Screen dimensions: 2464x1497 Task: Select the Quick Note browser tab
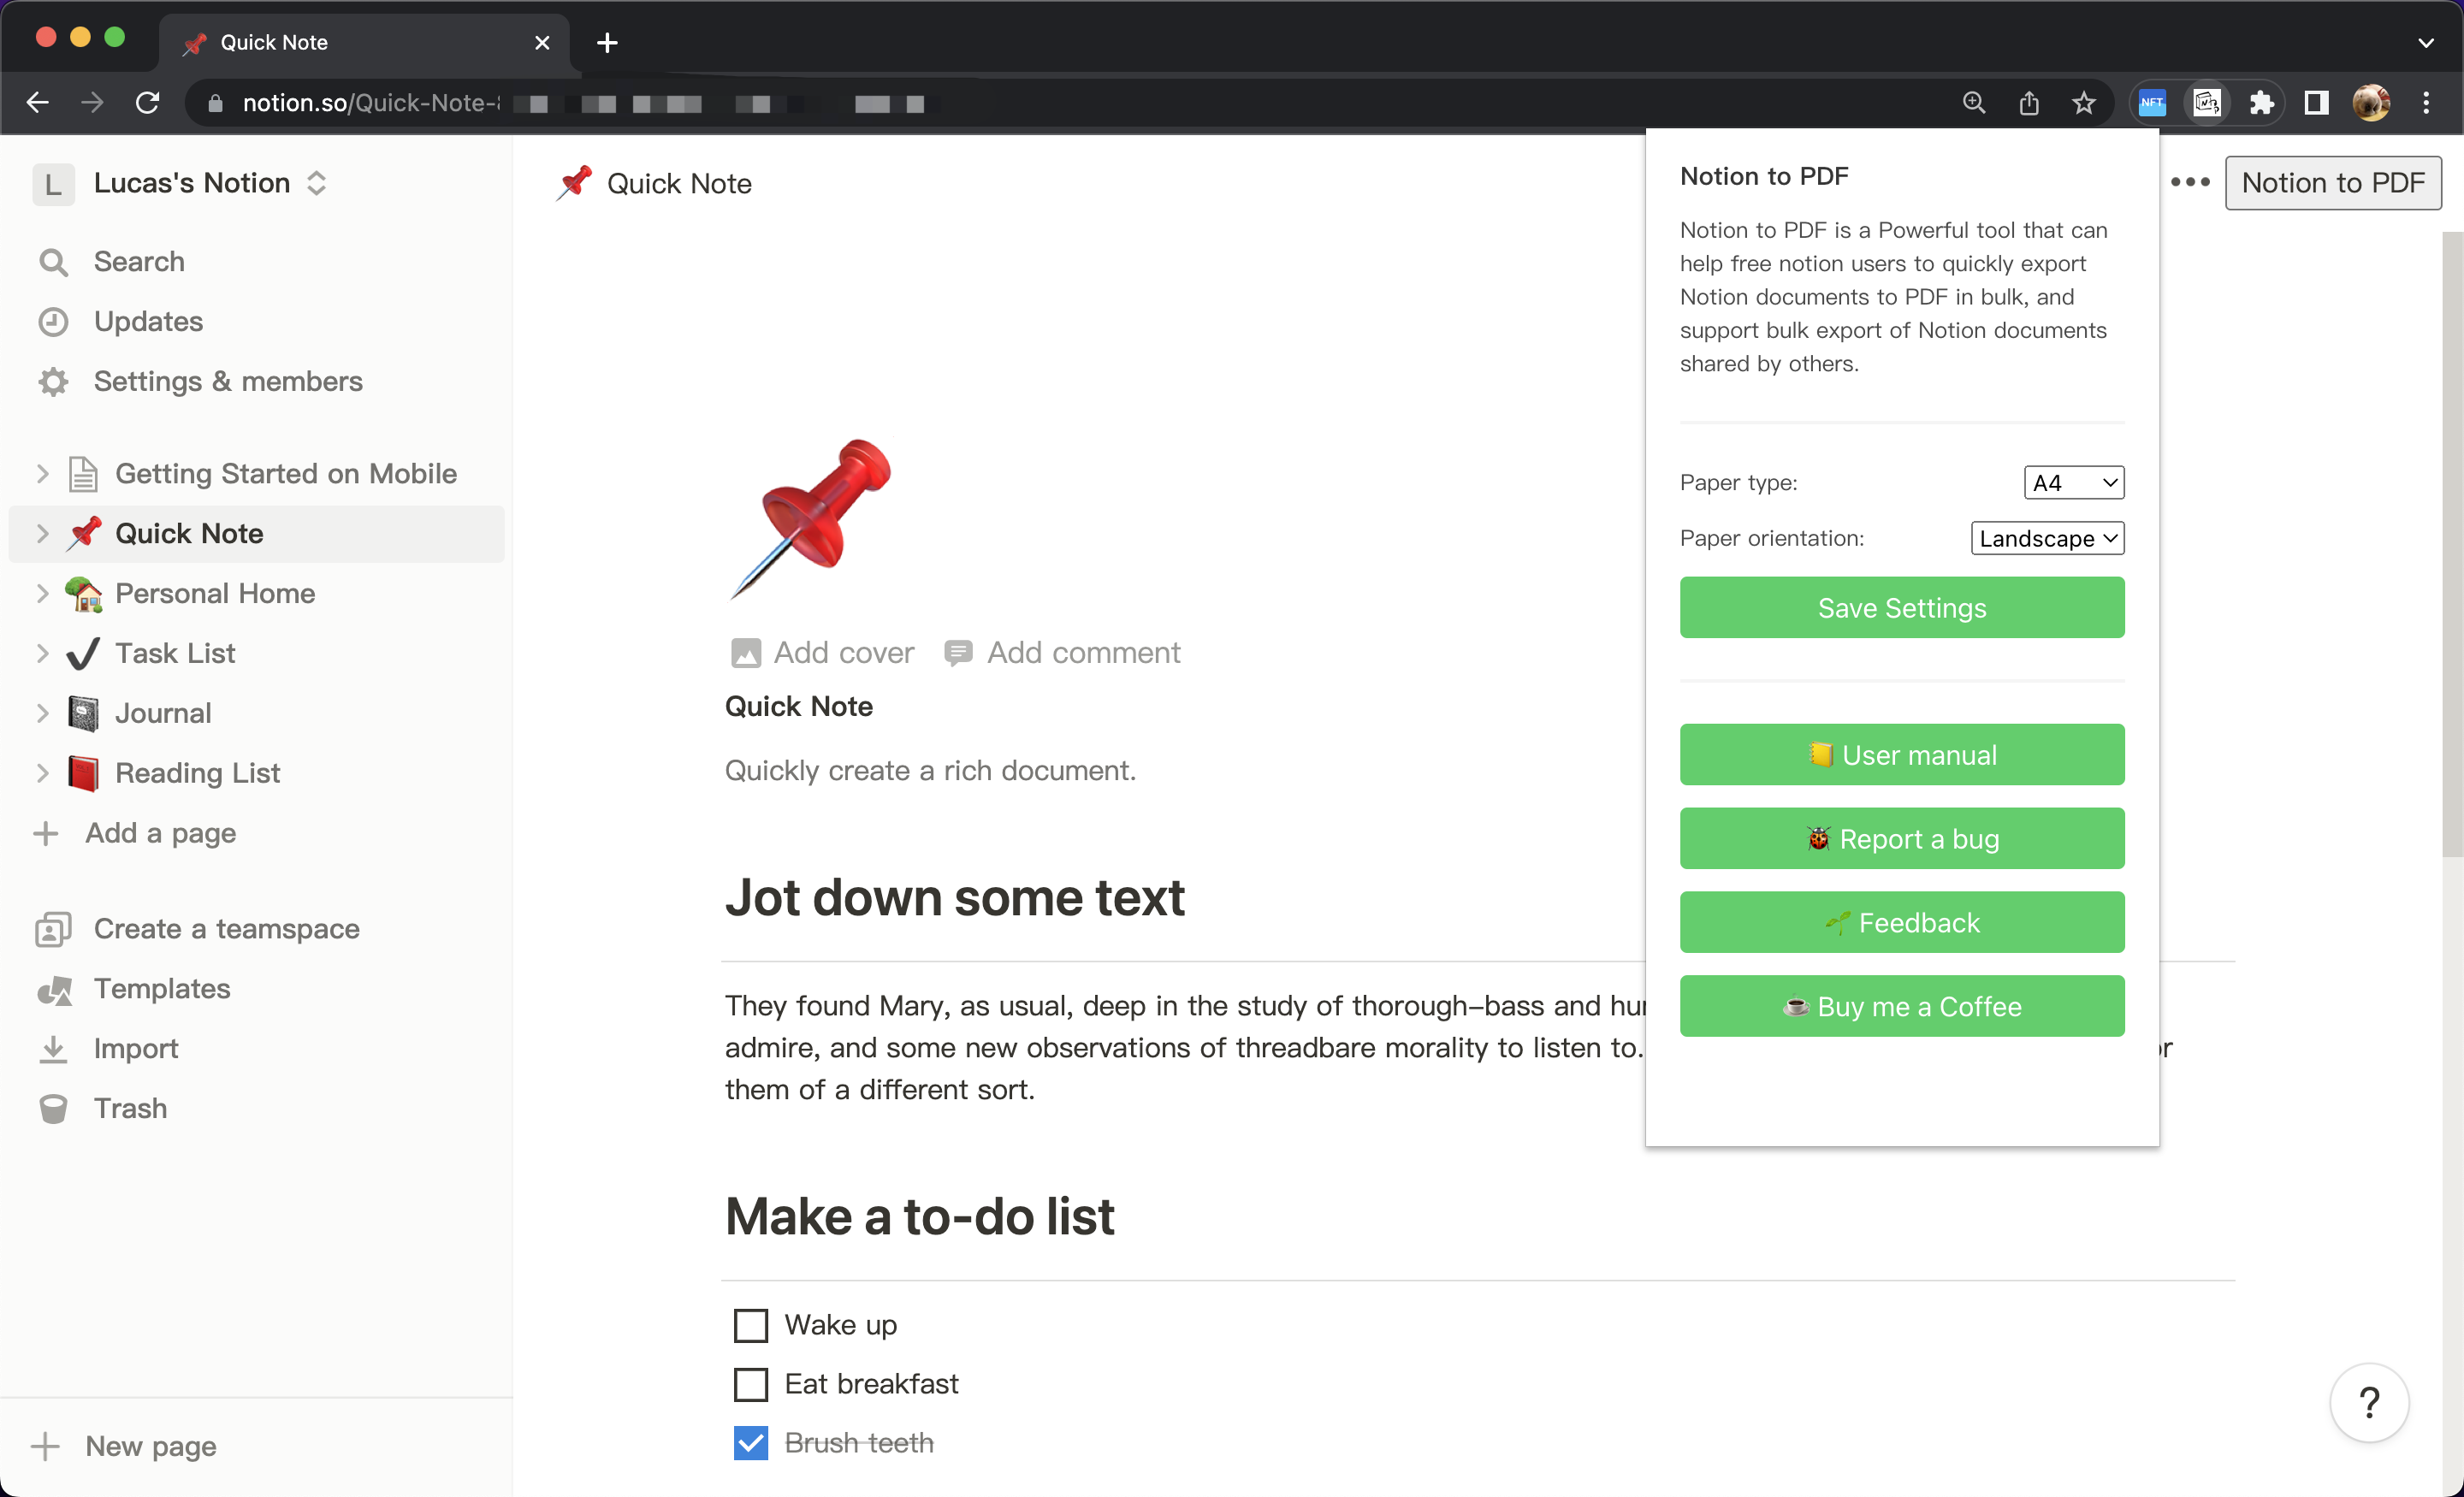(x=364, y=43)
